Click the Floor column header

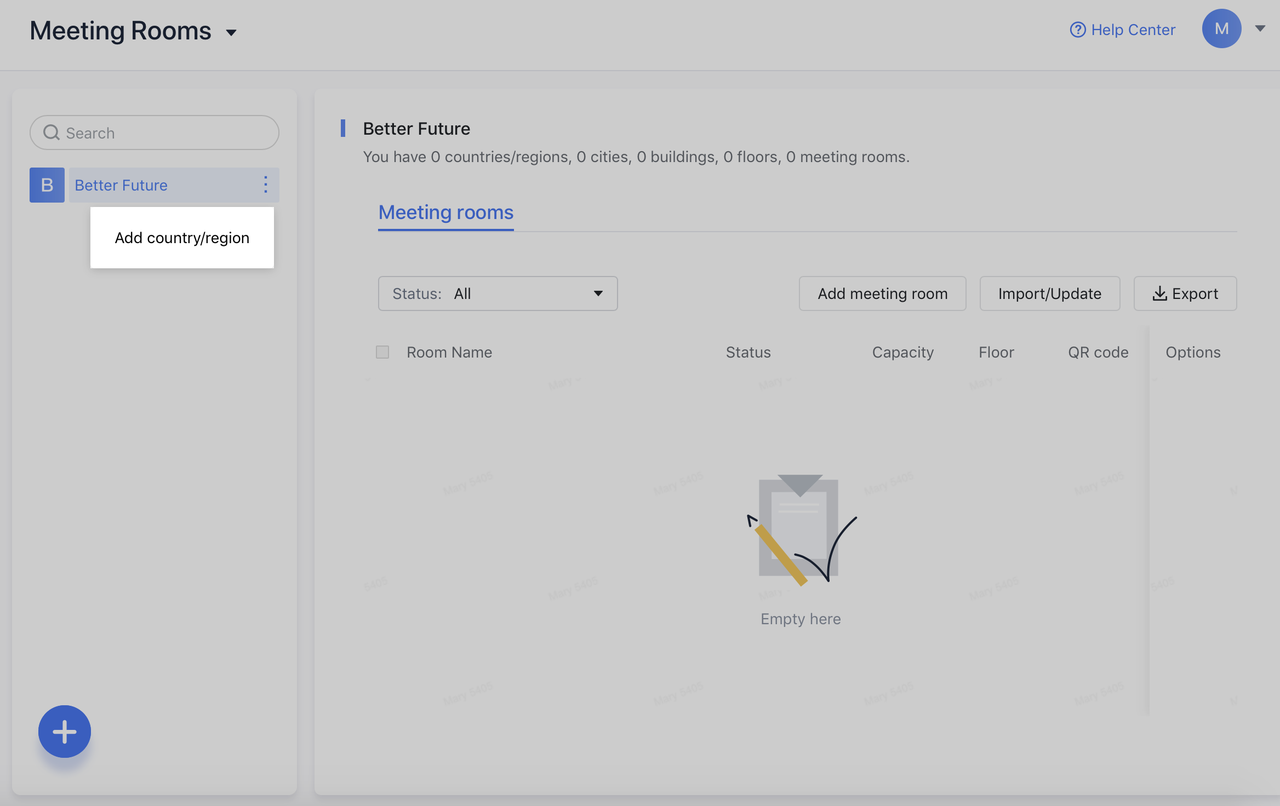tap(996, 352)
